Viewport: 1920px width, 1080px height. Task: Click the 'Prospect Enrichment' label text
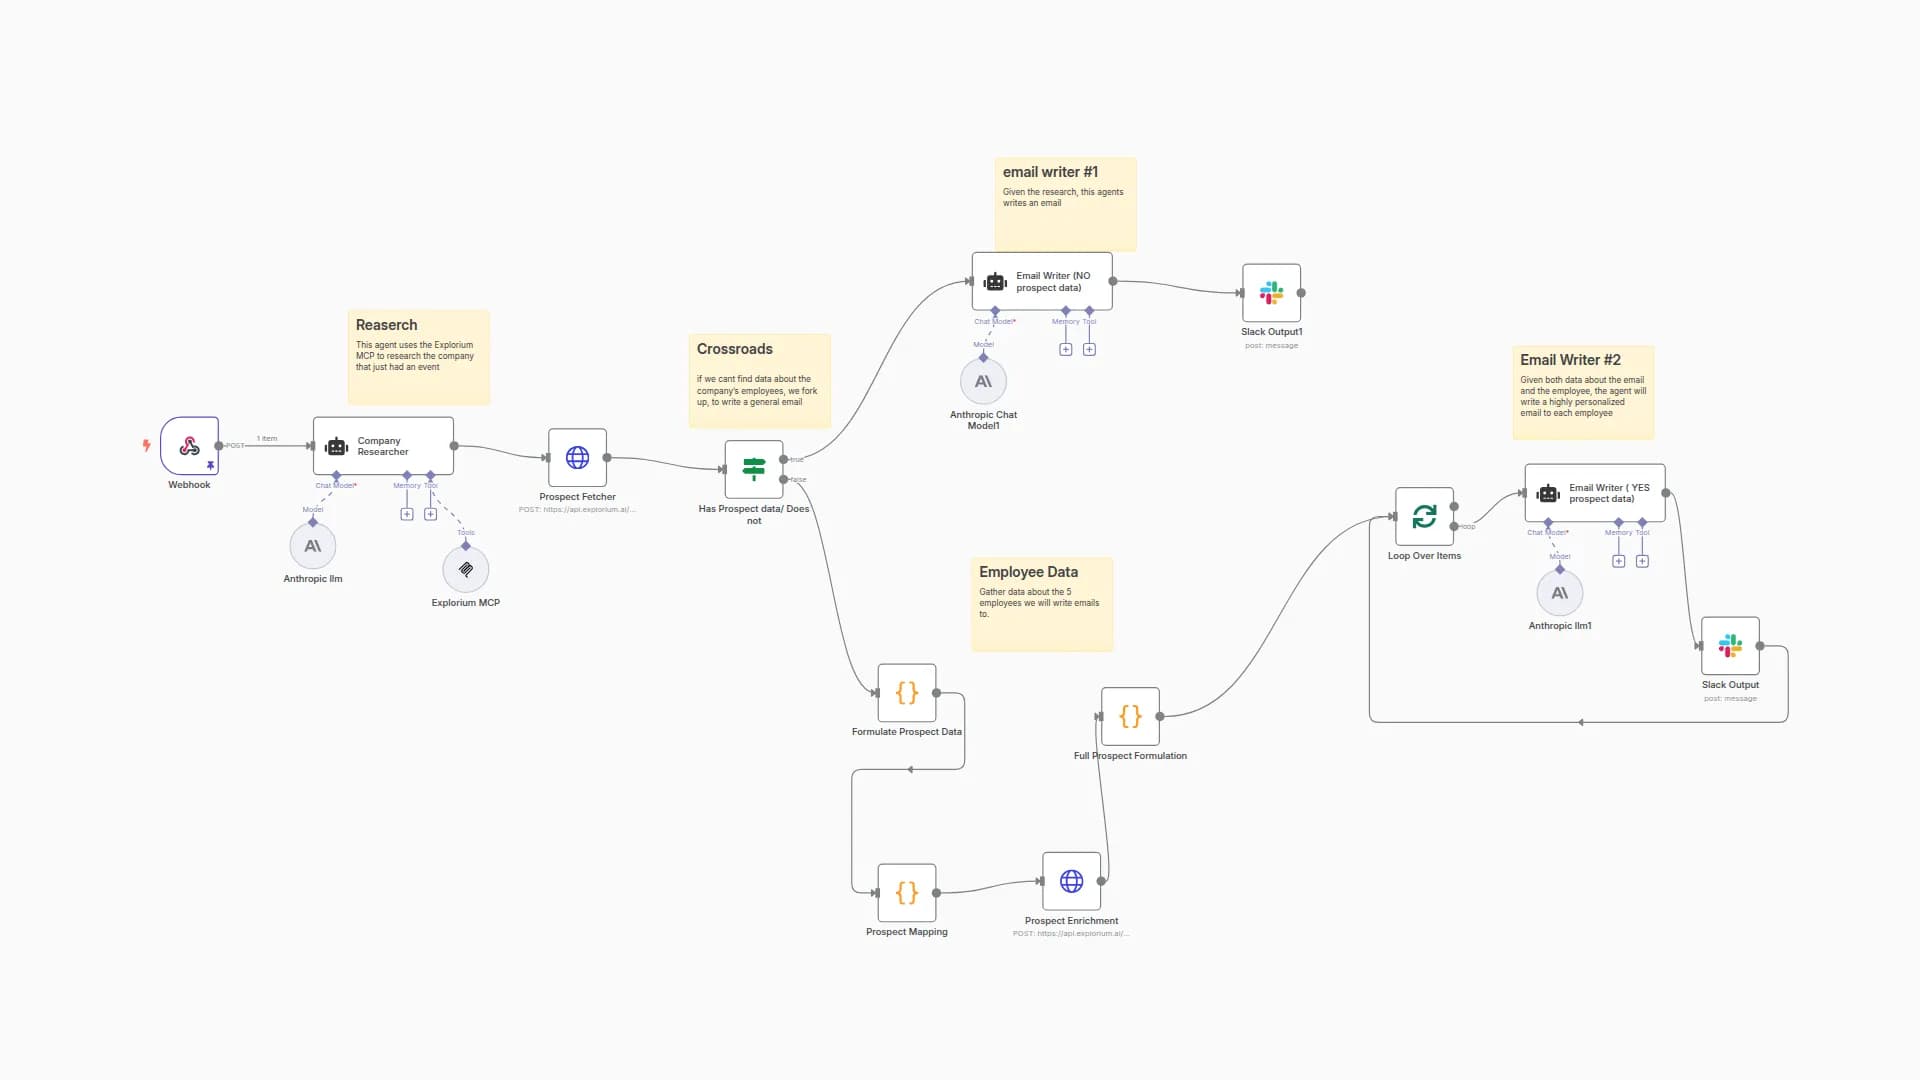coord(1072,921)
